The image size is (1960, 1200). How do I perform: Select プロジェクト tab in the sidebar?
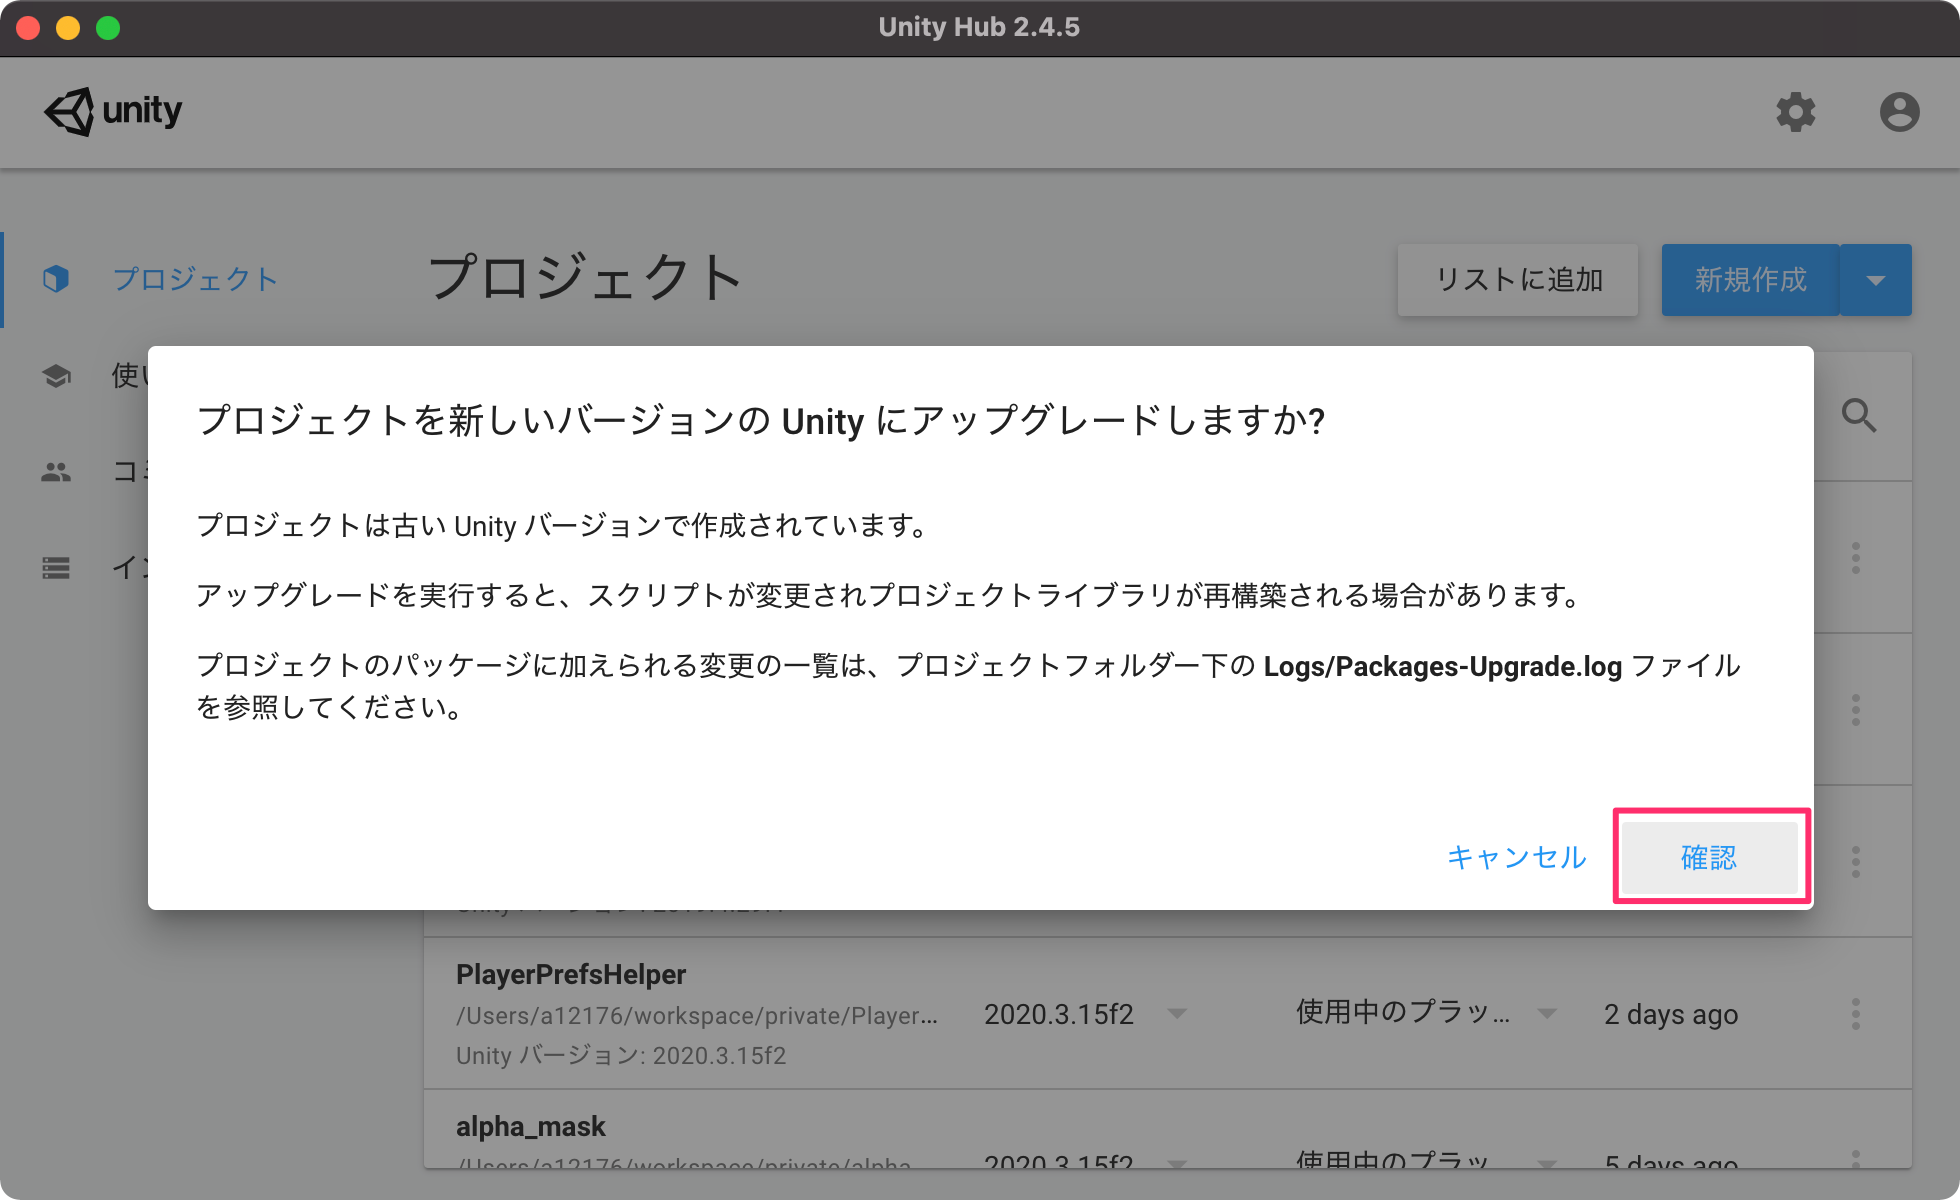196,279
